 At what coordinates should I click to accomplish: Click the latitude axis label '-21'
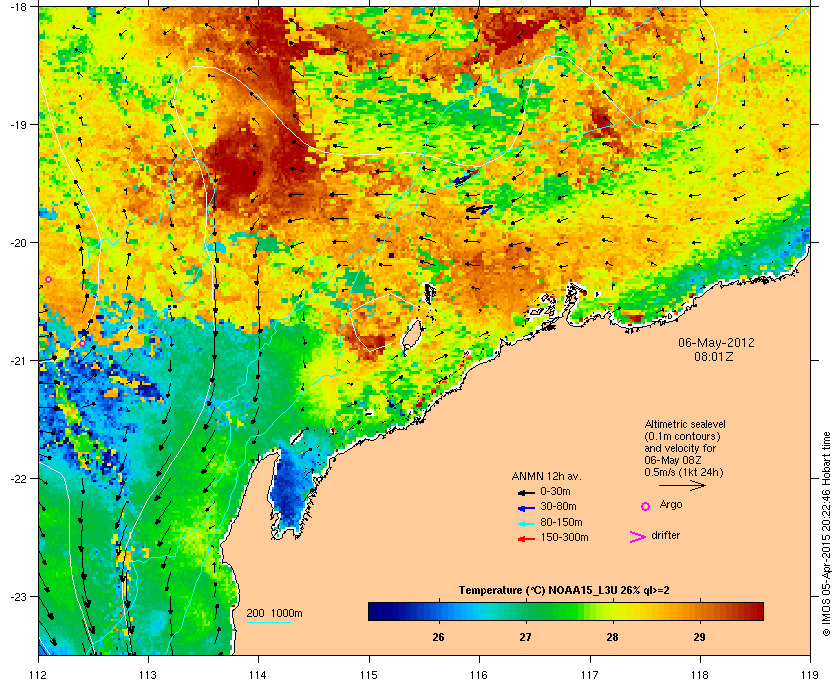click(18, 361)
